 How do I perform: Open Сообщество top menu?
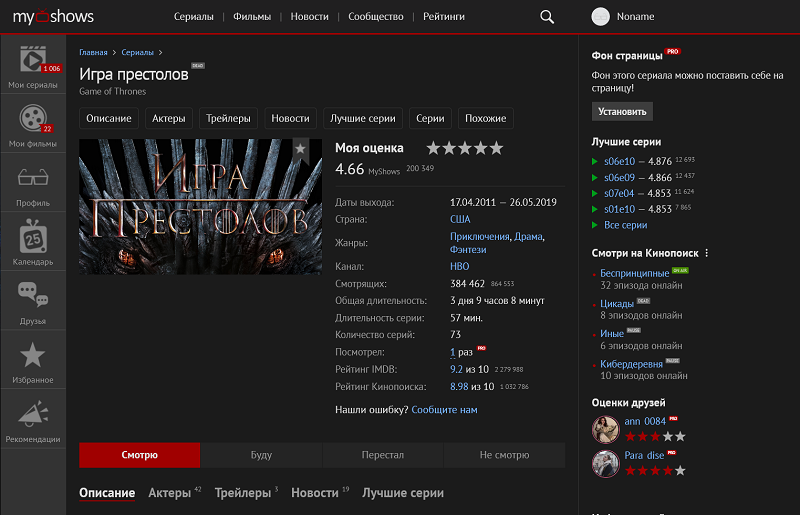(376, 17)
